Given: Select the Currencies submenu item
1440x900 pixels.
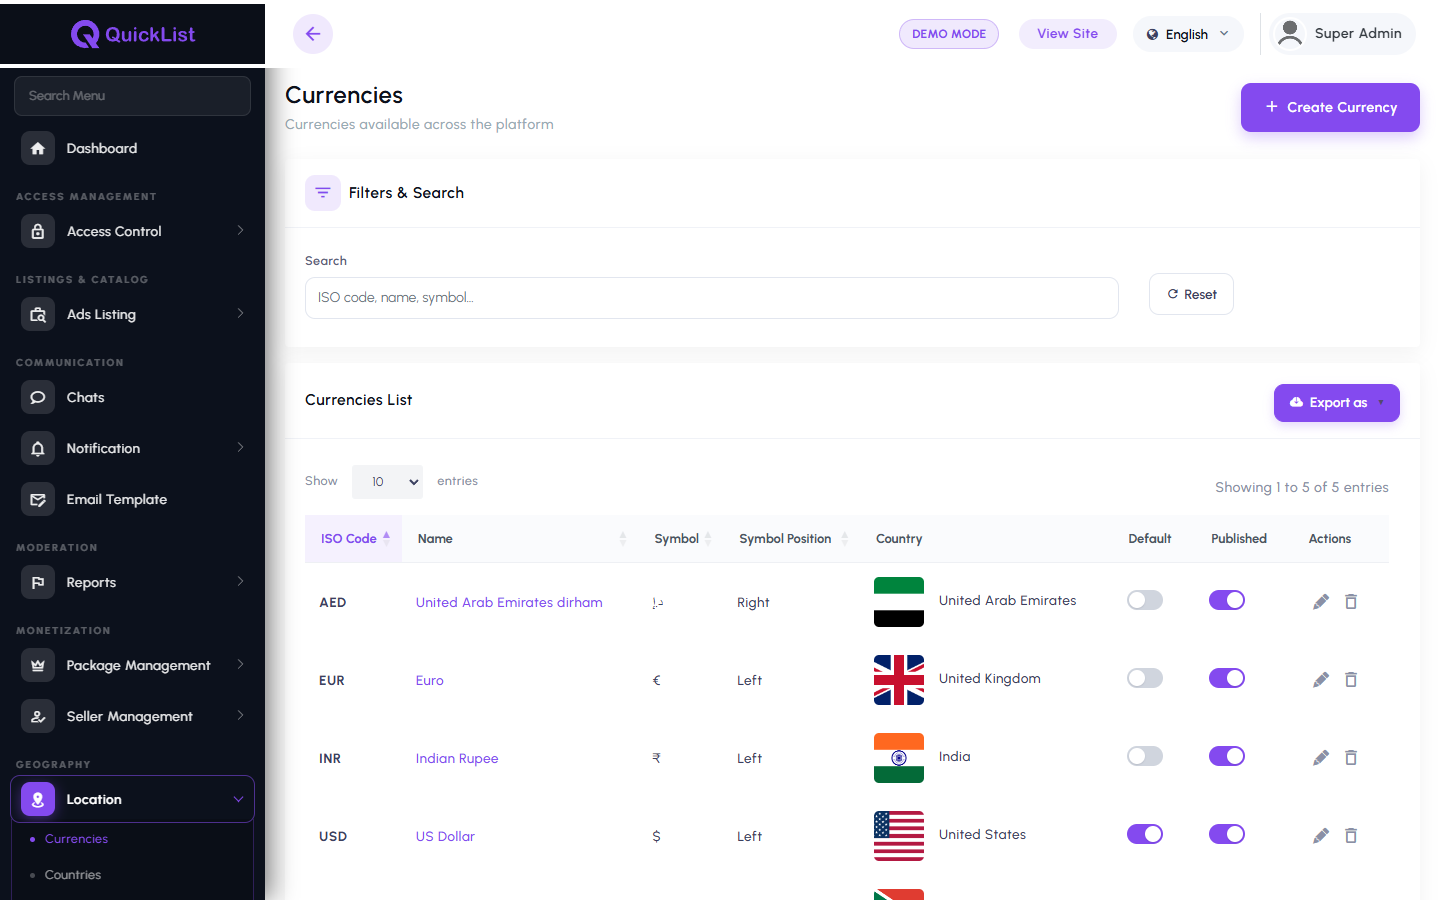Looking at the screenshot, I should (x=76, y=839).
